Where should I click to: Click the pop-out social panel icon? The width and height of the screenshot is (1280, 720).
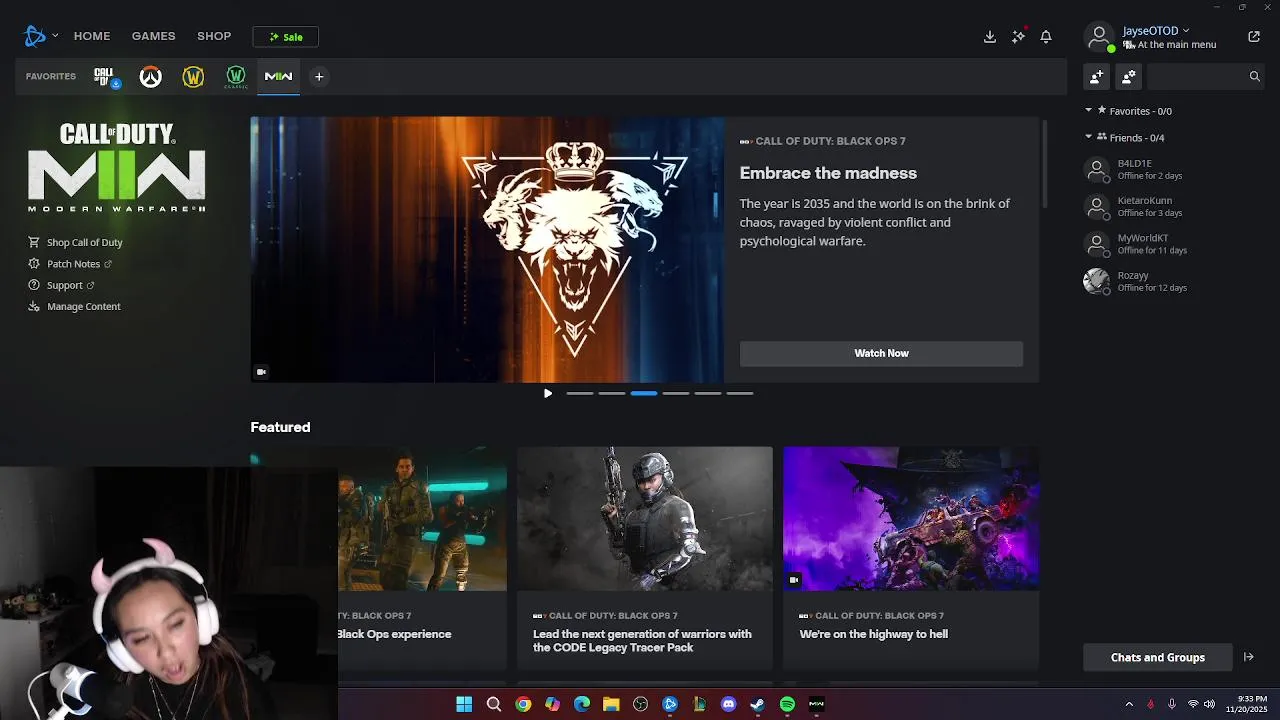tap(1254, 37)
